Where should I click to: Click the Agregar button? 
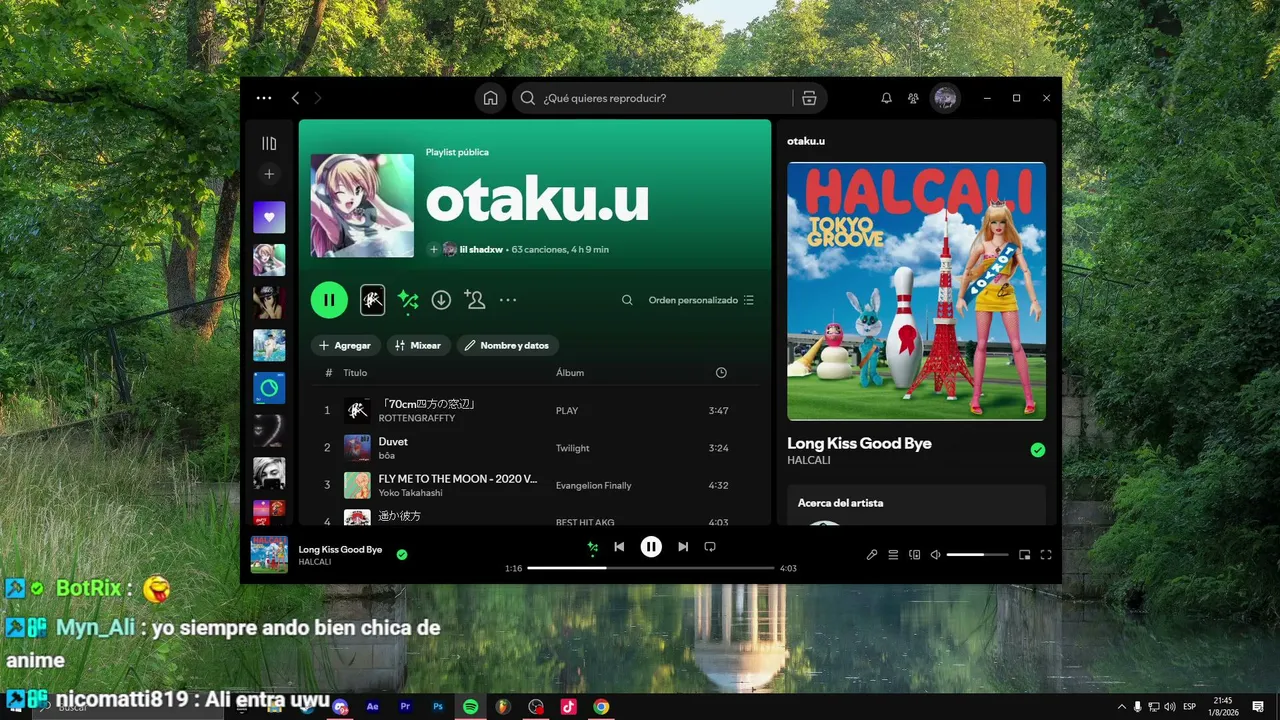pyautogui.click(x=346, y=345)
